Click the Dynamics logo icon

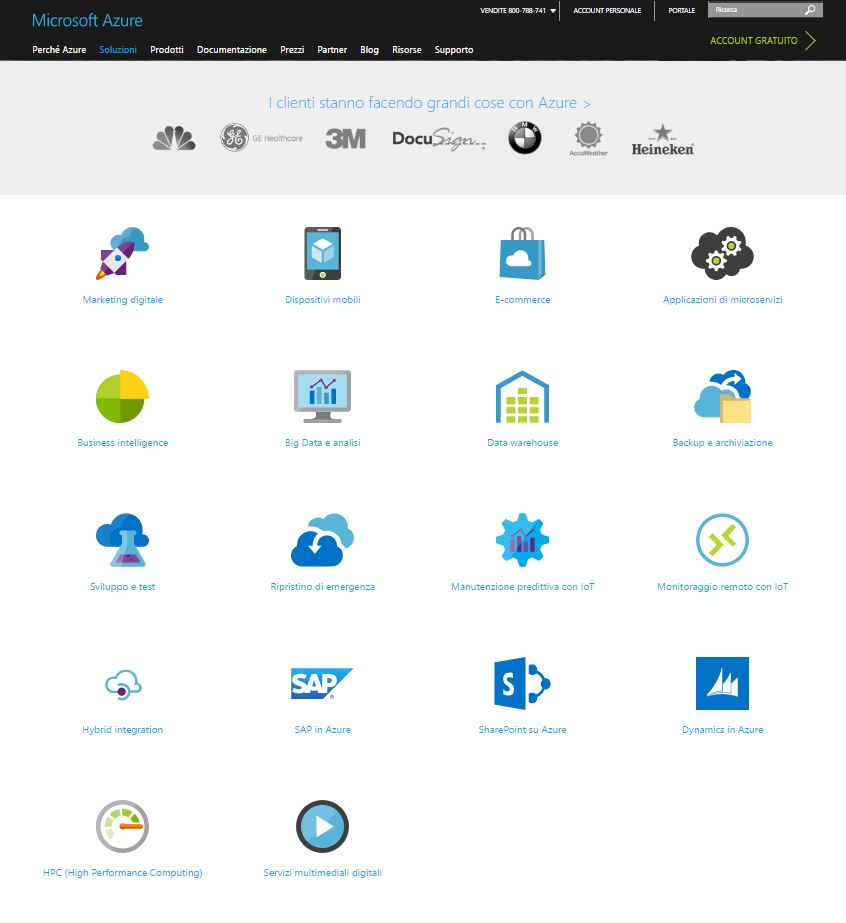722,683
